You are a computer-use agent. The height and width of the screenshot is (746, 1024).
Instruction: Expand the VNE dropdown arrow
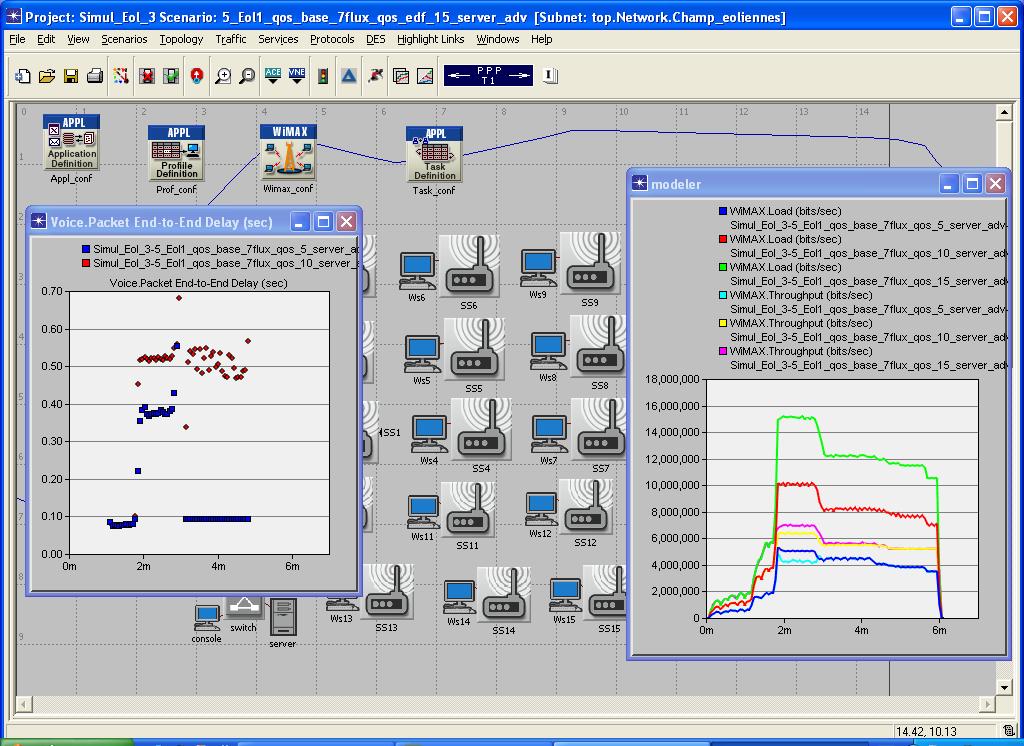[x=295, y=84]
